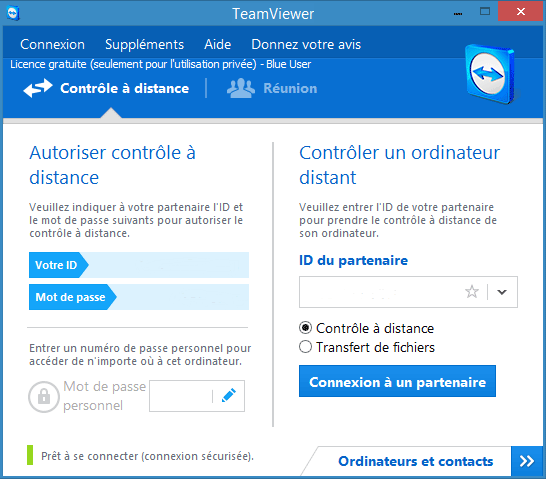
Task: Click the green connection status indicator
Action: click(x=30, y=455)
